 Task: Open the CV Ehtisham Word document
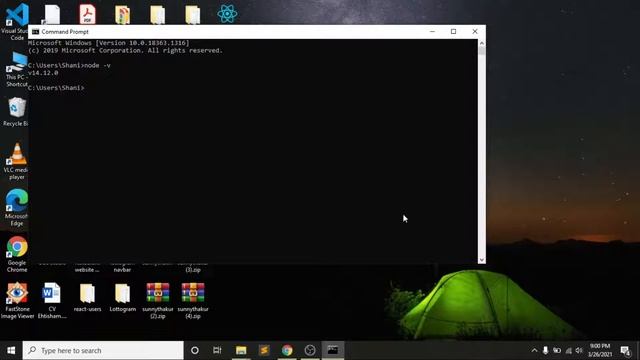52,300
